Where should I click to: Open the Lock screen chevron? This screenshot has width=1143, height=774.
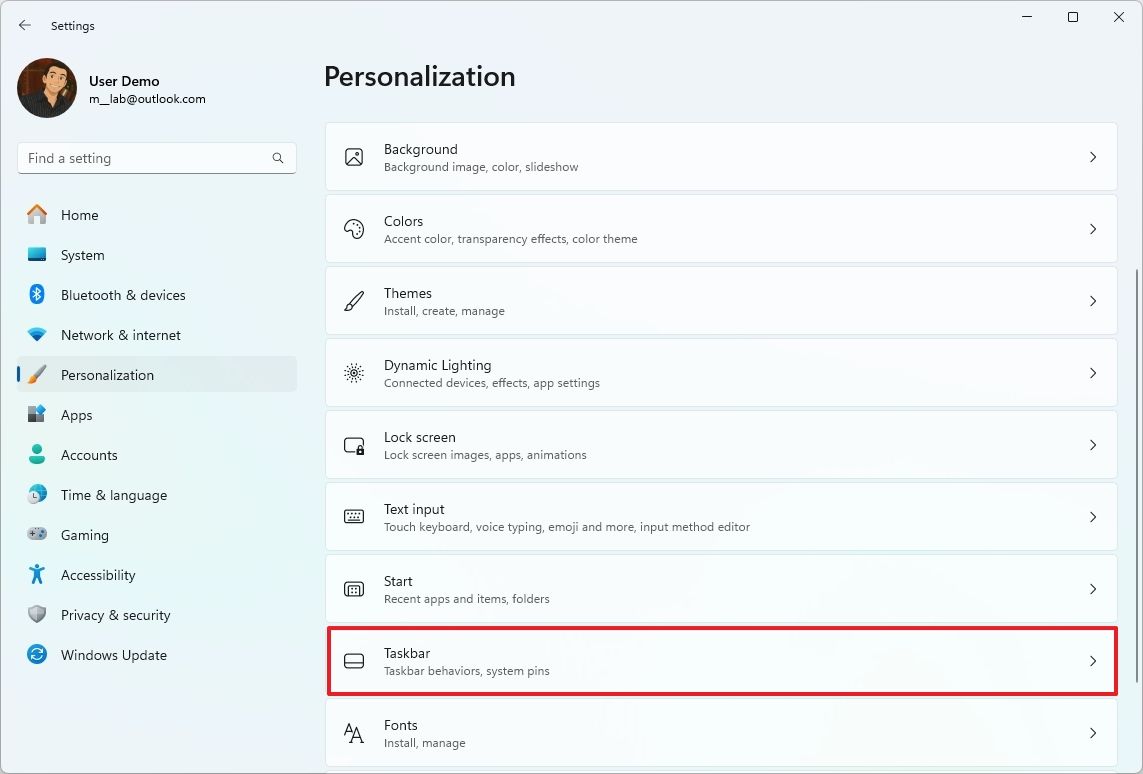coord(1092,445)
